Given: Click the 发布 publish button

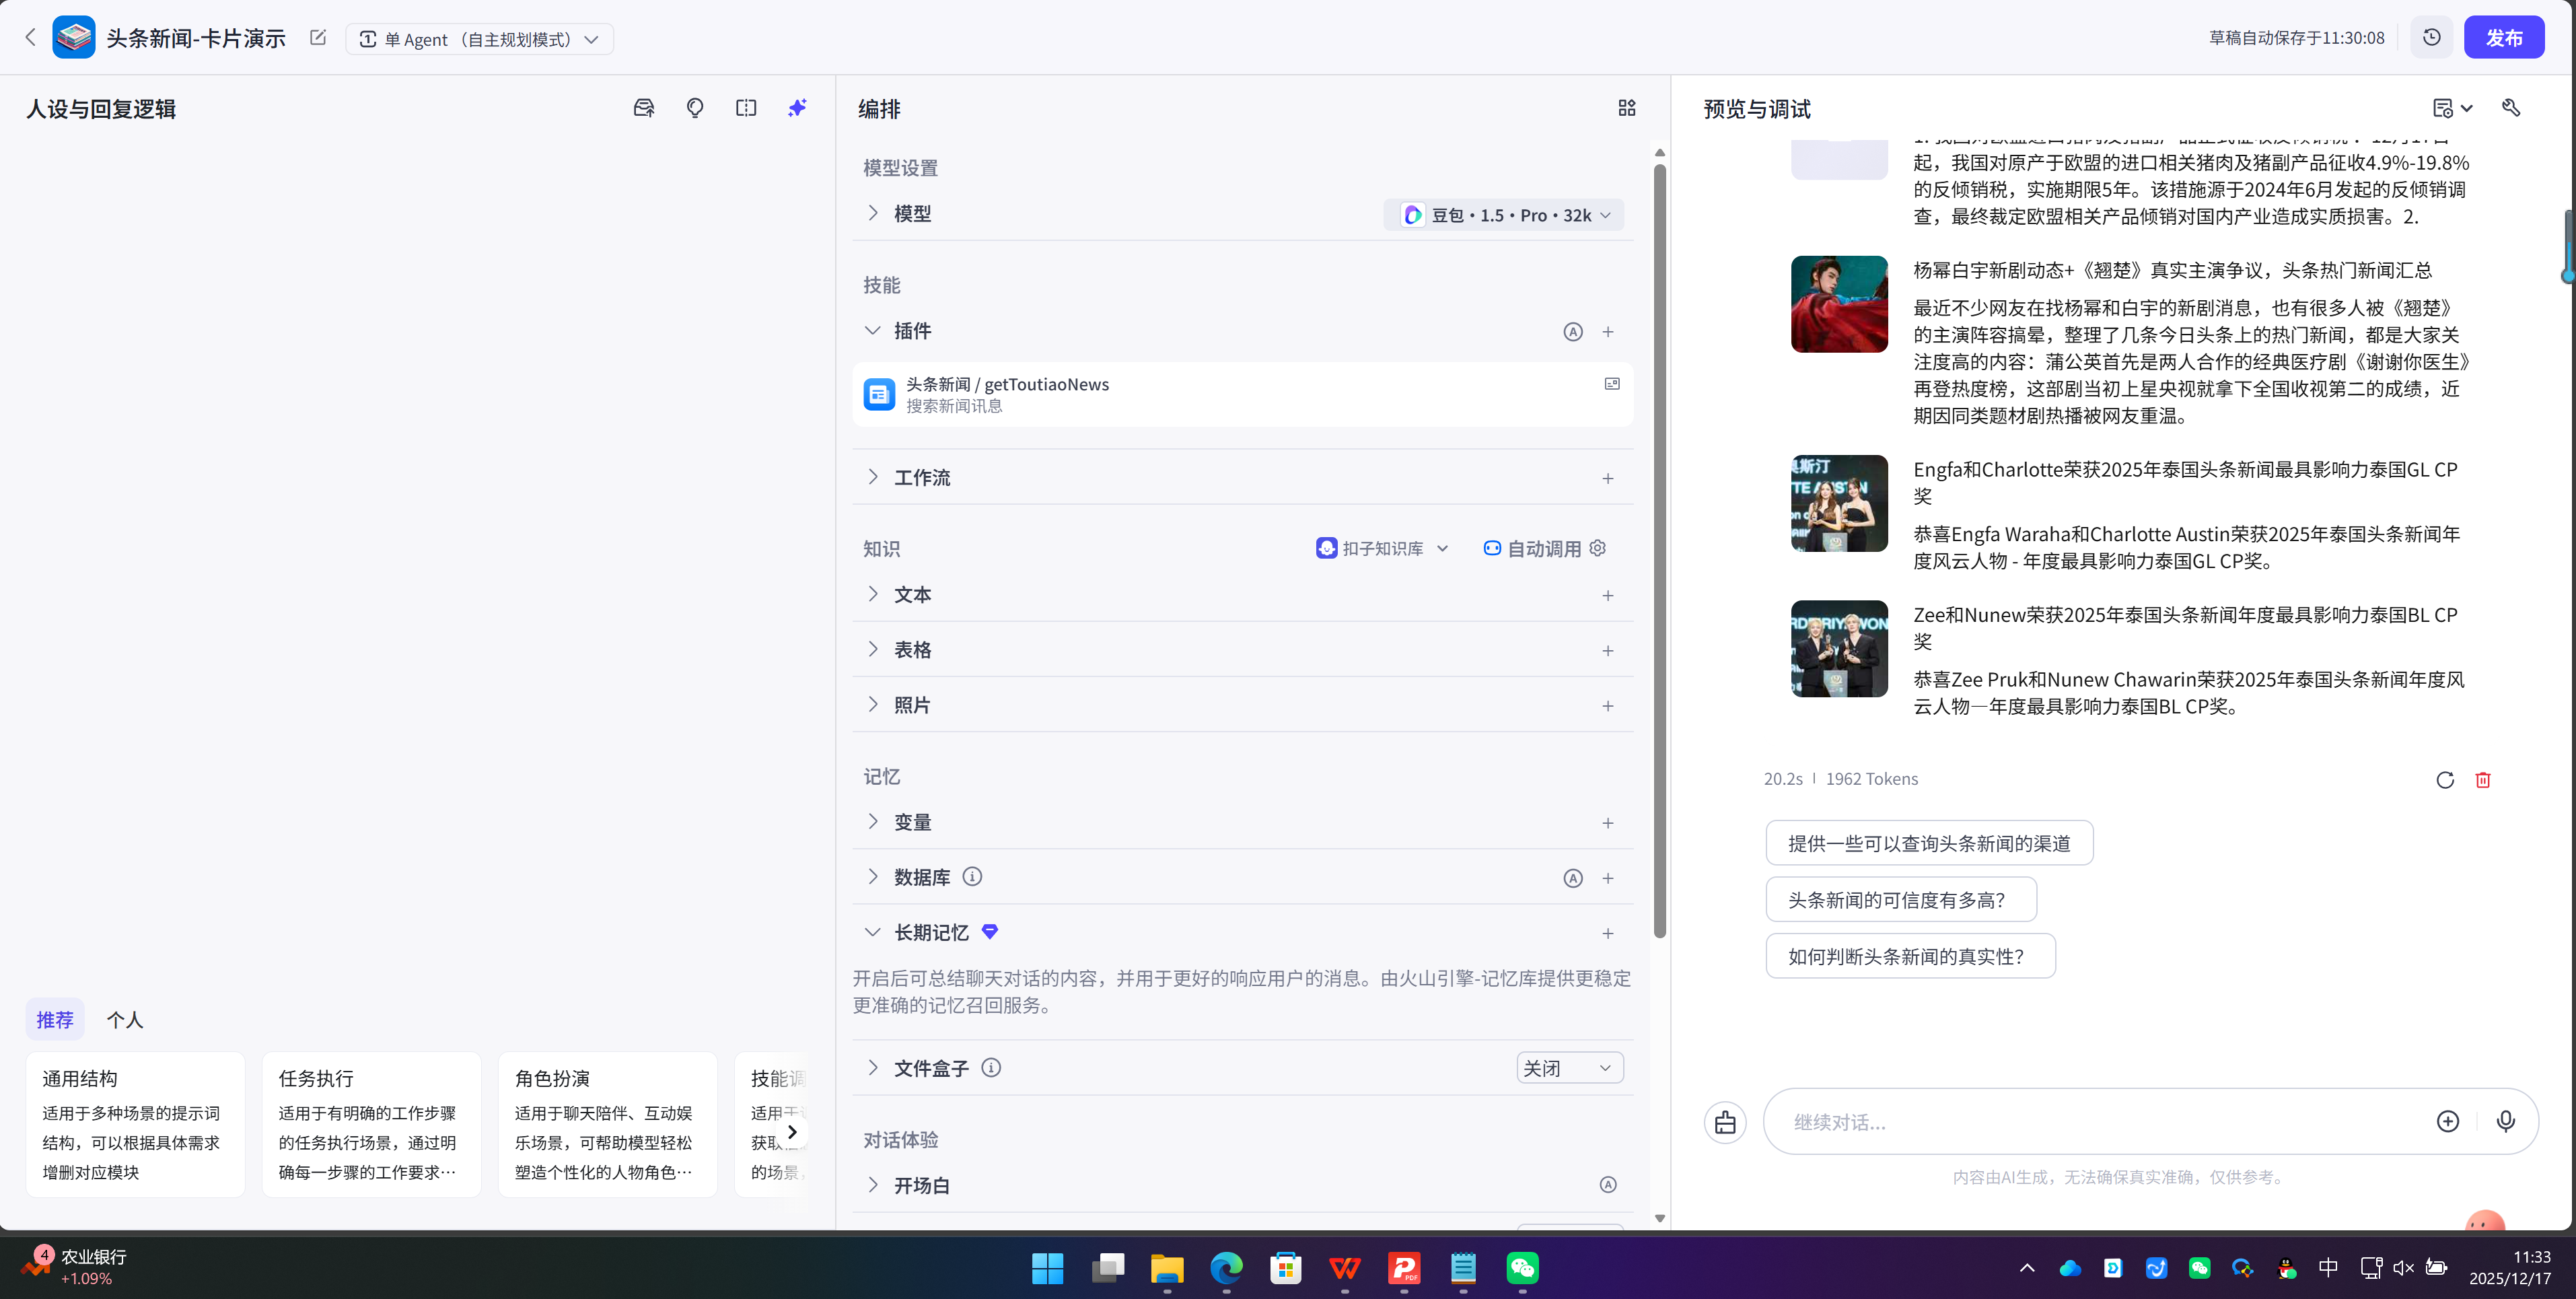Looking at the screenshot, I should [x=2505, y=37].
